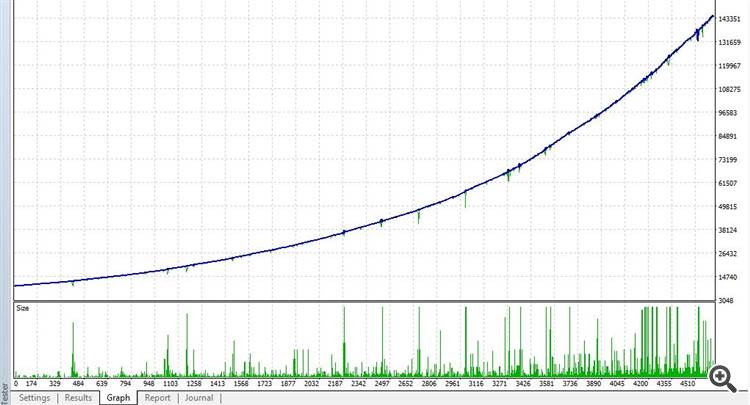Click the Y-axis value 61507
The image size is (750, 405).
pyautogui.click(x=728, y=183)
